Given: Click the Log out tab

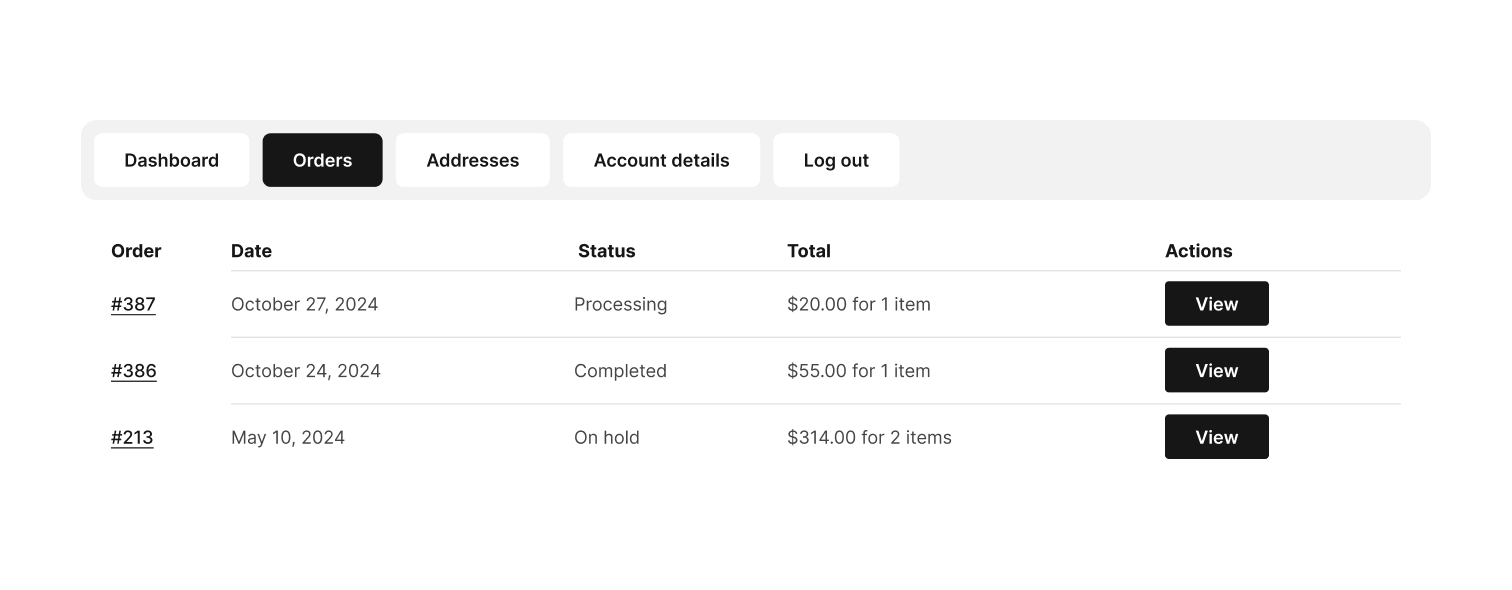Looking at the screenshot, I should [836, 160].
